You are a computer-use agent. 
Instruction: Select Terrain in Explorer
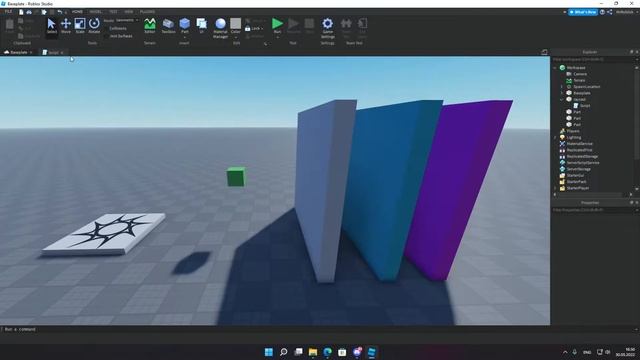tap(579, 80)
